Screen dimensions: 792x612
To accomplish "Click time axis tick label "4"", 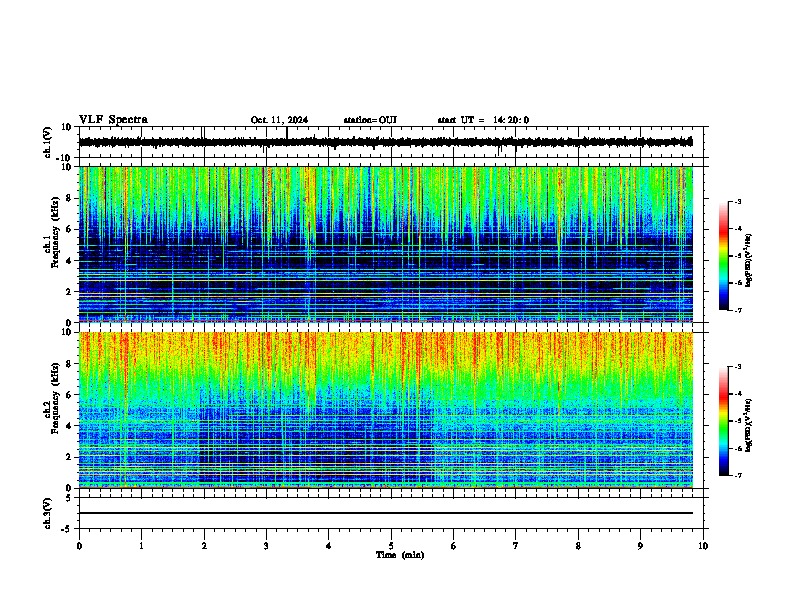I will pos(329,546).
